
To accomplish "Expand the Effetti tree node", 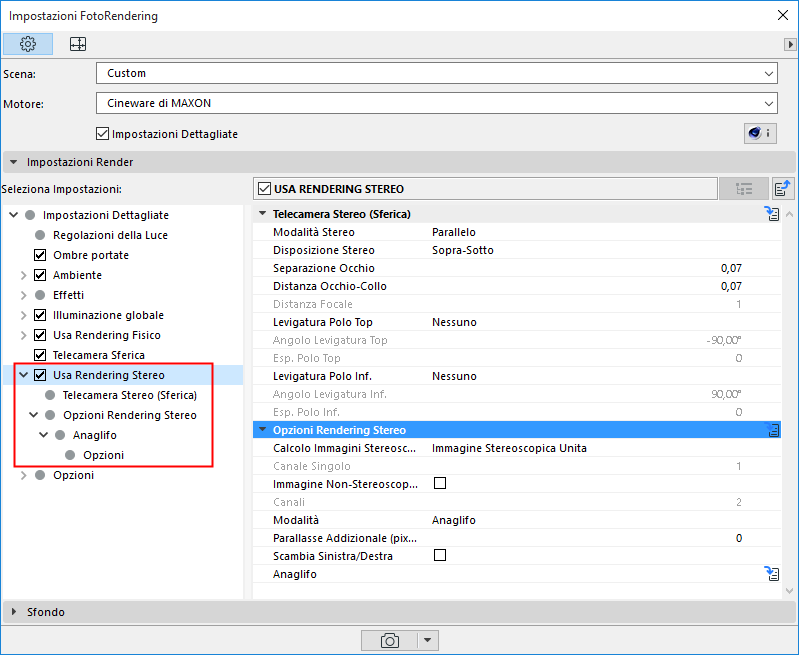I will click(23, 295).
